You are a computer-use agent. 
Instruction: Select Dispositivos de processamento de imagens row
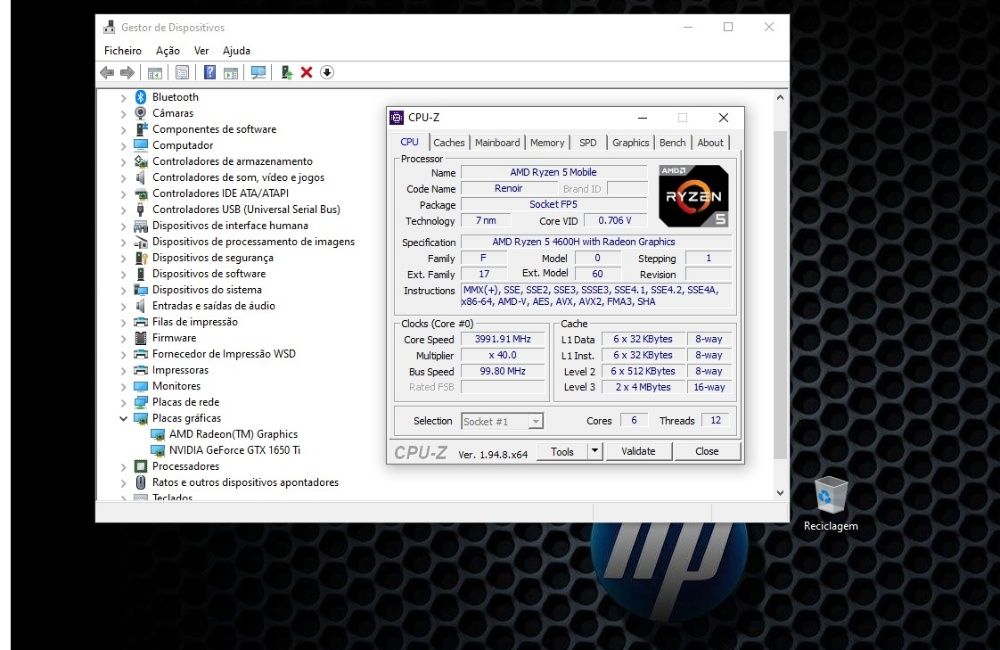[x=253, y=242]
